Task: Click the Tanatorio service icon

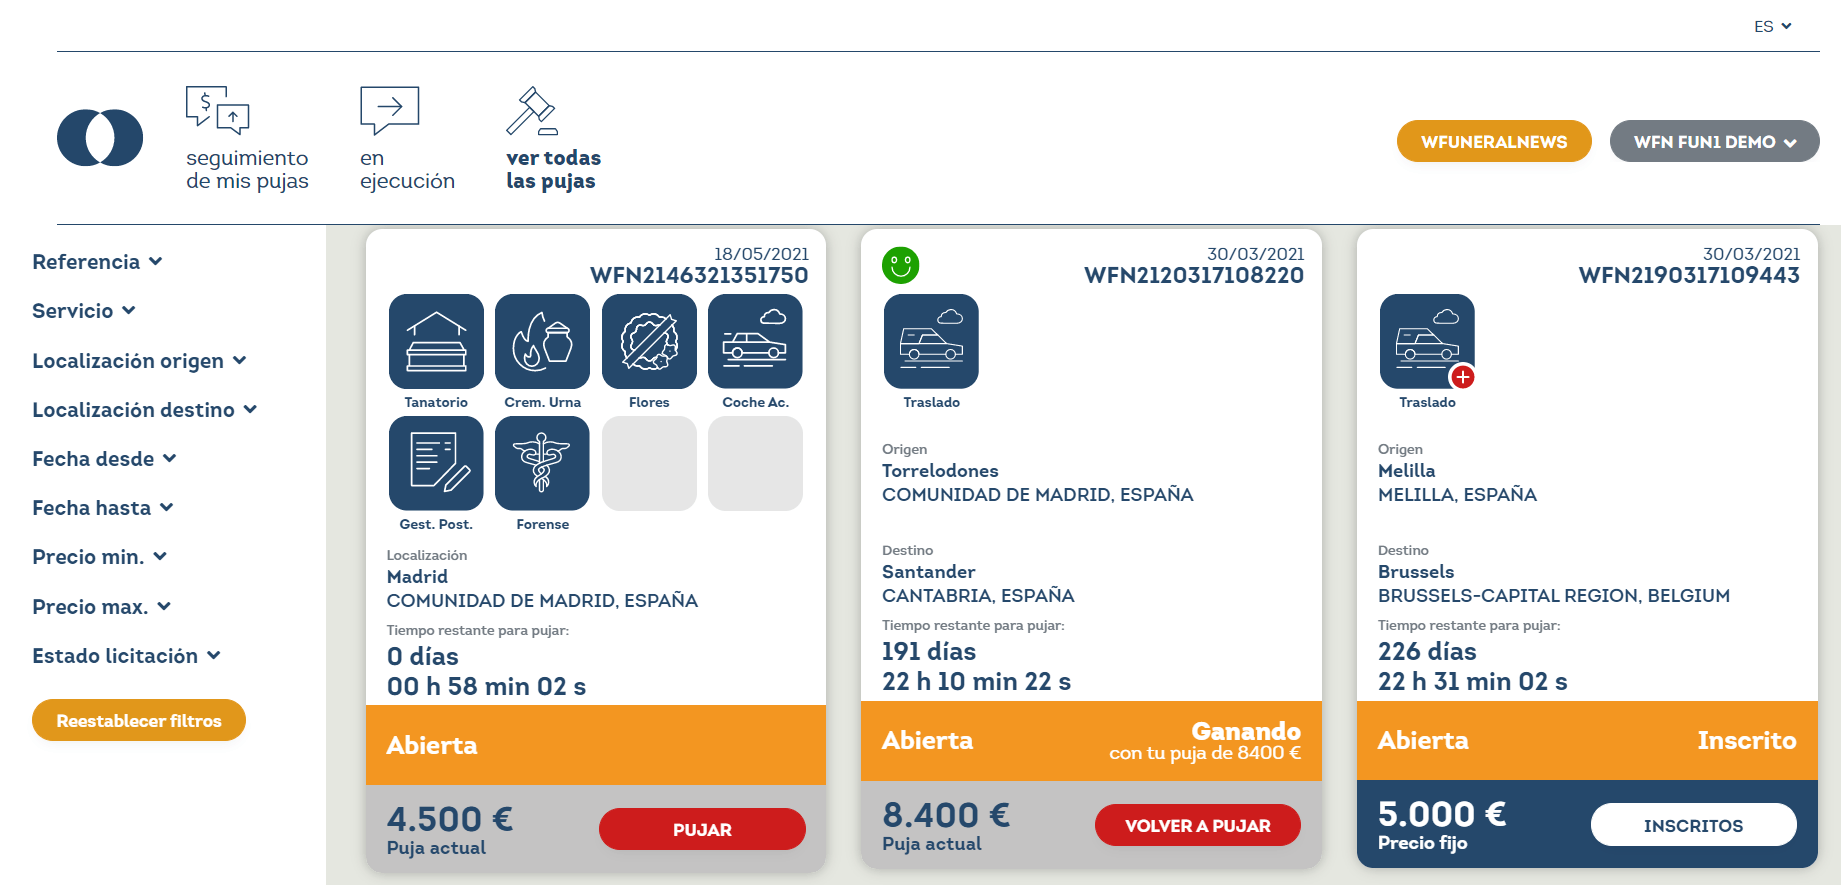Action: pyautogui.click(x=436, y=341)
